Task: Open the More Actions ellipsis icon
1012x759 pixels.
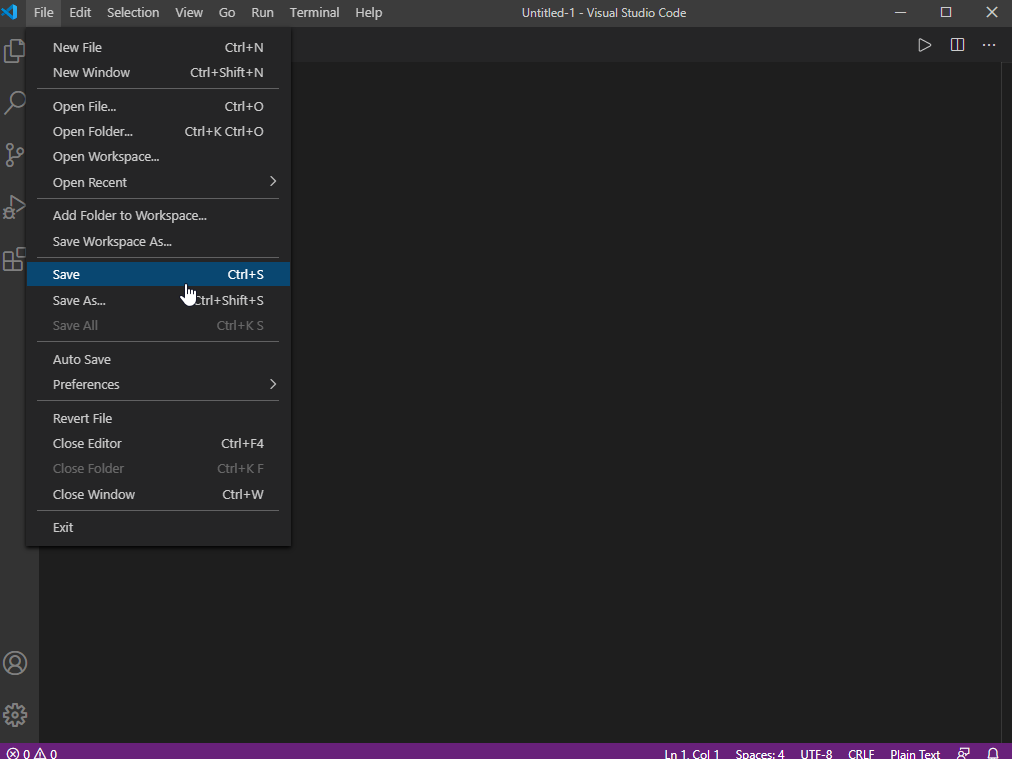Action: (x=989, y=45)
